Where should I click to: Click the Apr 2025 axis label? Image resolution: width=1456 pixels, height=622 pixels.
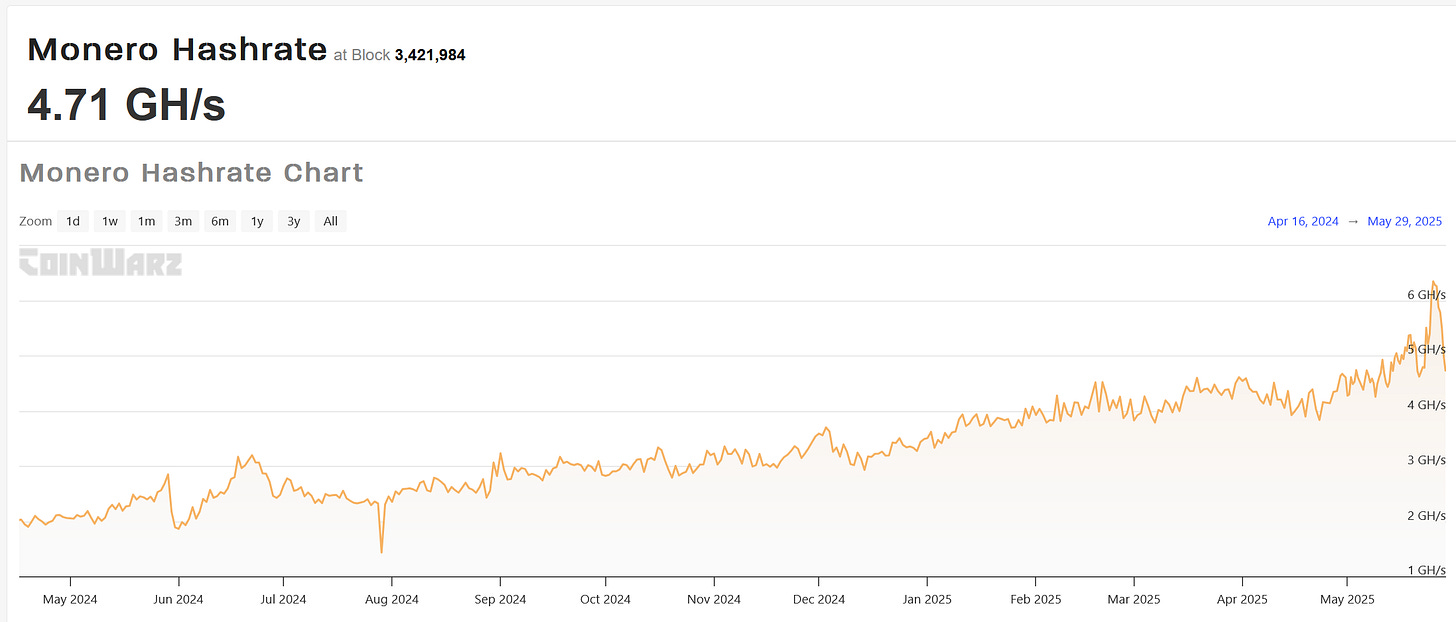click(1242, 600)
